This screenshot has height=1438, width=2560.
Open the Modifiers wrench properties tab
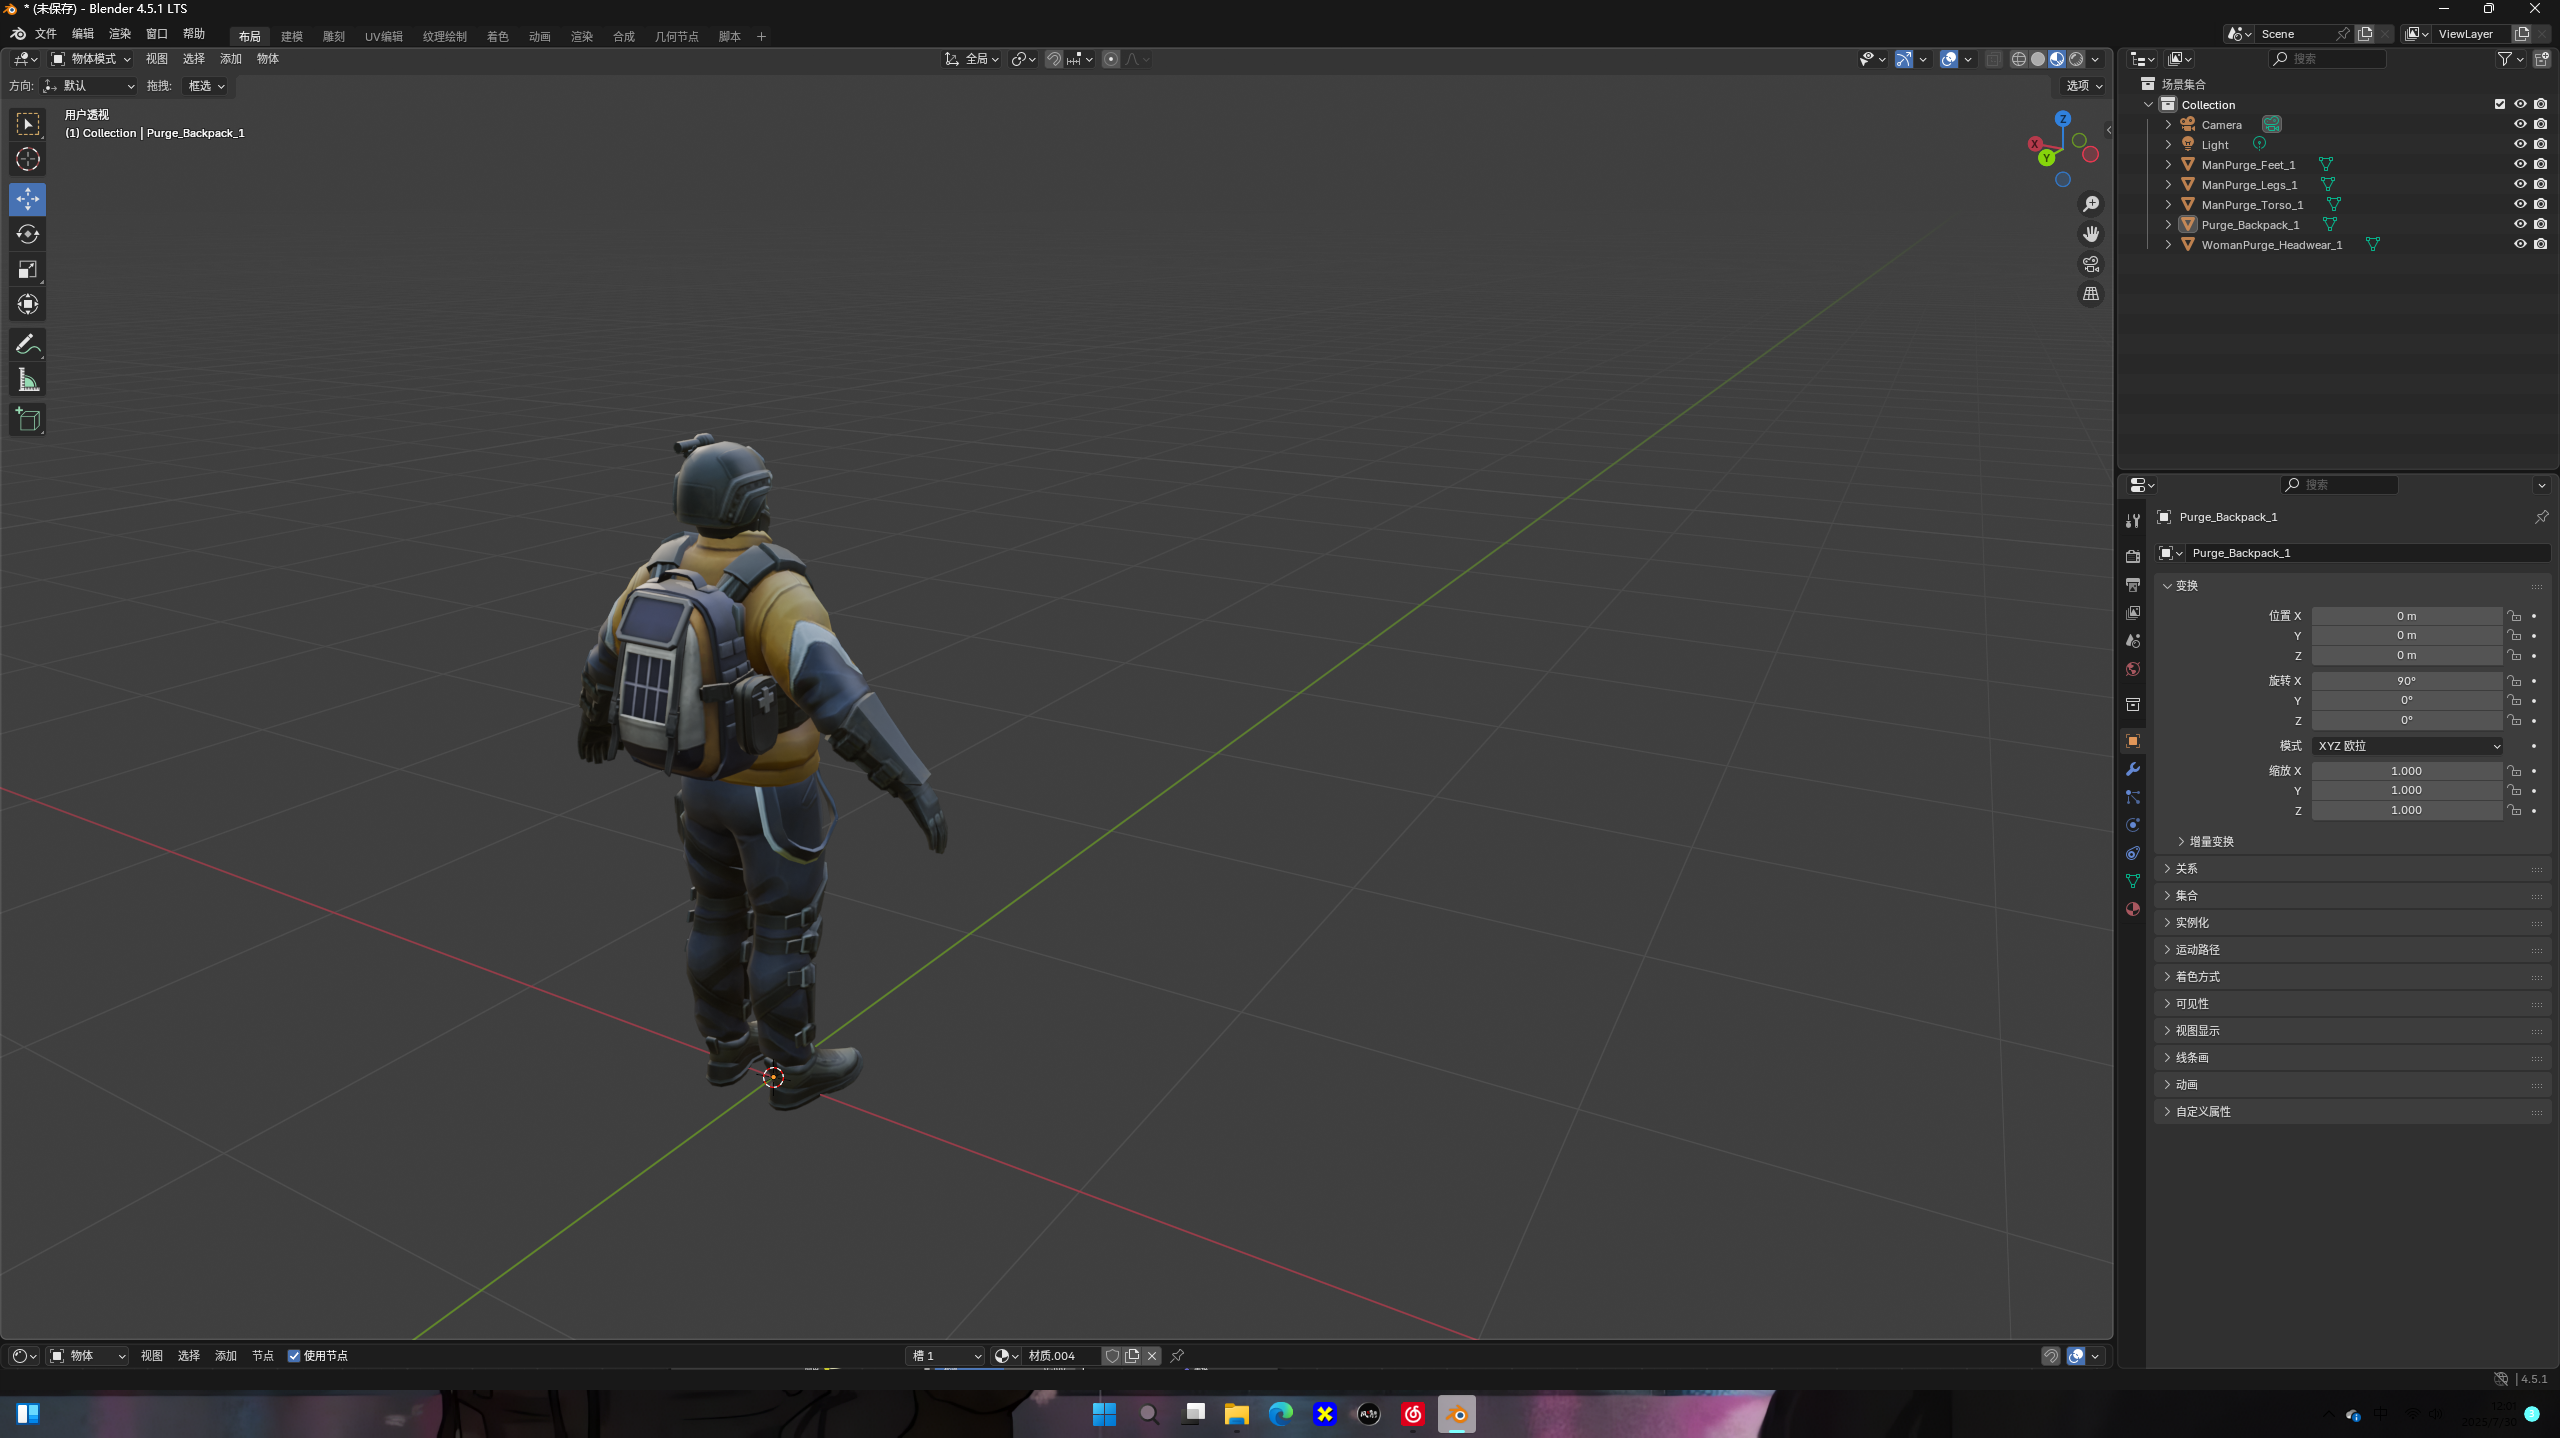pos(2132,769)
